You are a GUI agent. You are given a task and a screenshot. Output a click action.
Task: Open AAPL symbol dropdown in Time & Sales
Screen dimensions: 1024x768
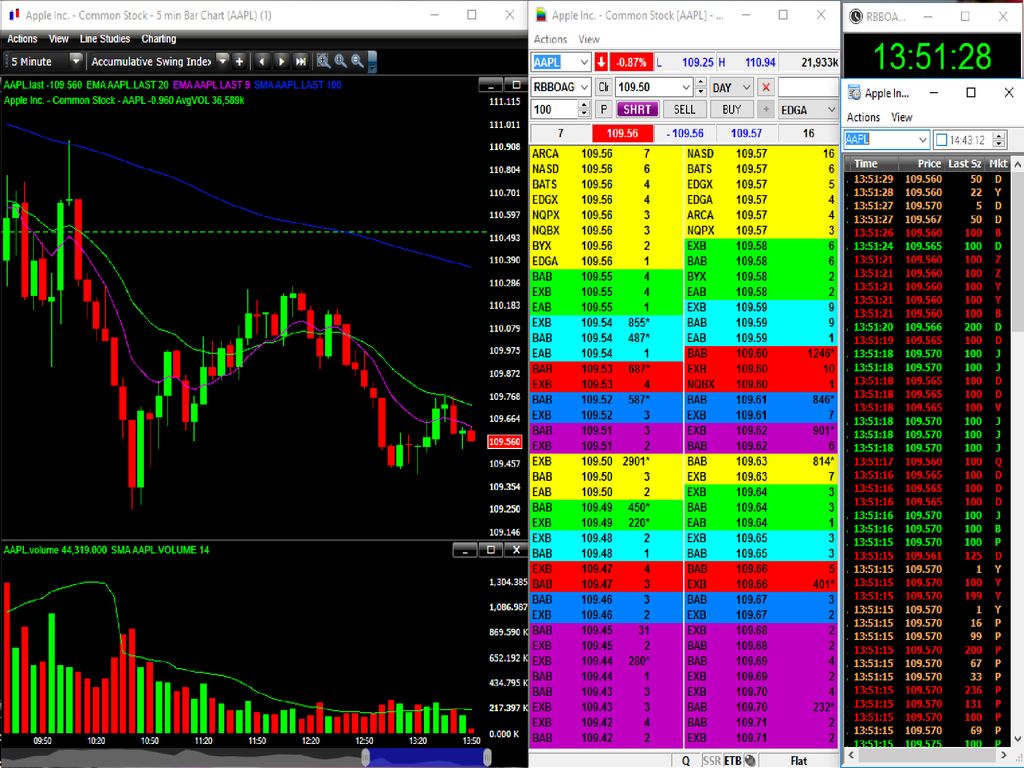923,139
